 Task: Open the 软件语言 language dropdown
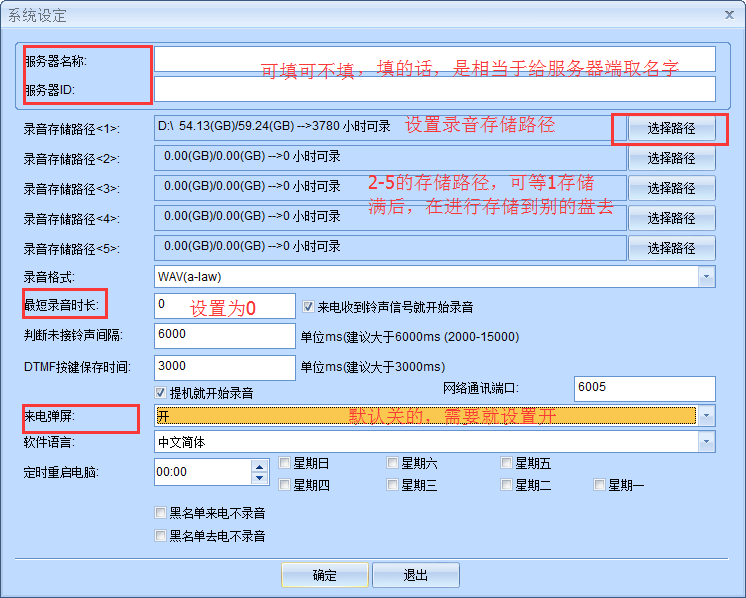706,442
